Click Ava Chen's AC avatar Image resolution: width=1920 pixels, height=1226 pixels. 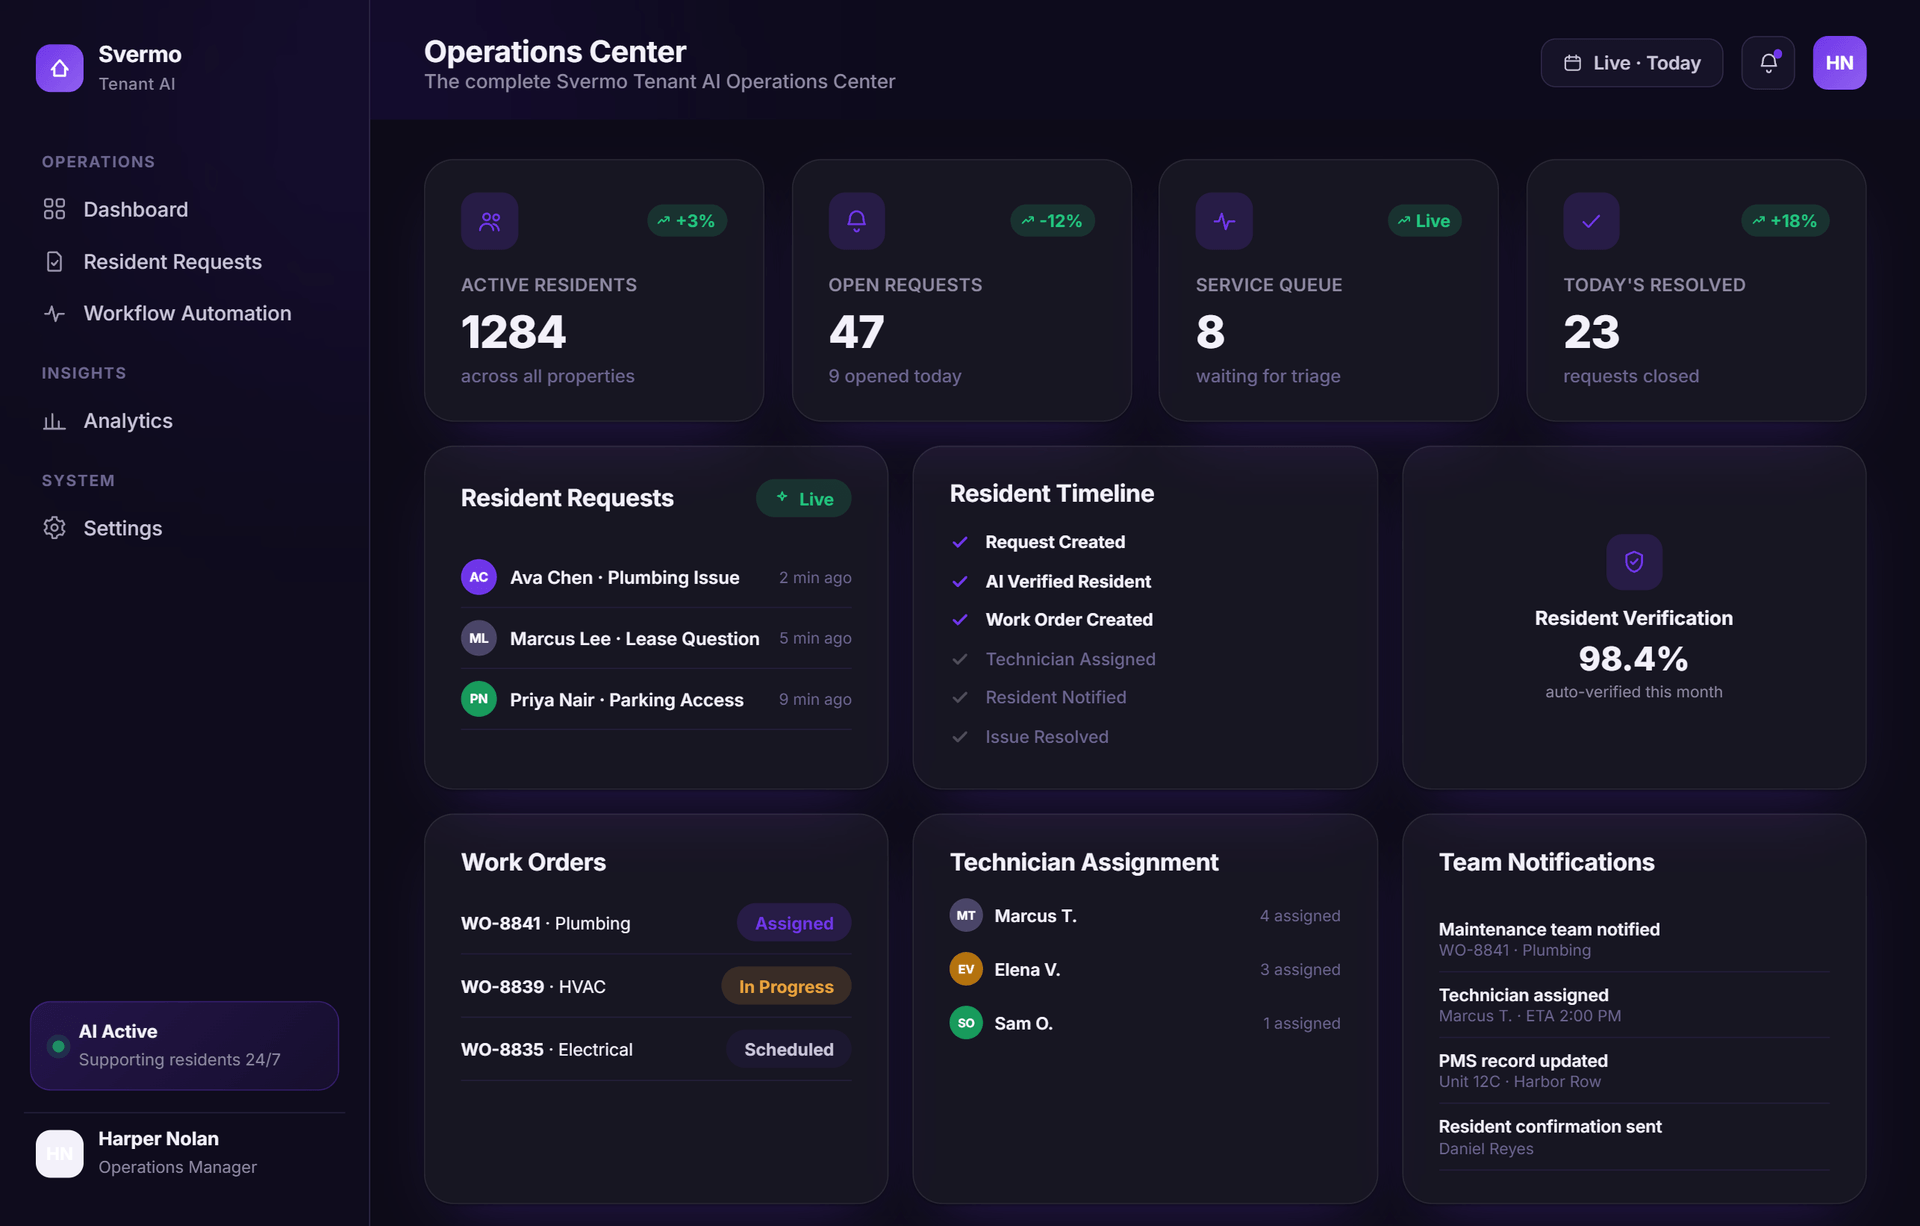479,577
